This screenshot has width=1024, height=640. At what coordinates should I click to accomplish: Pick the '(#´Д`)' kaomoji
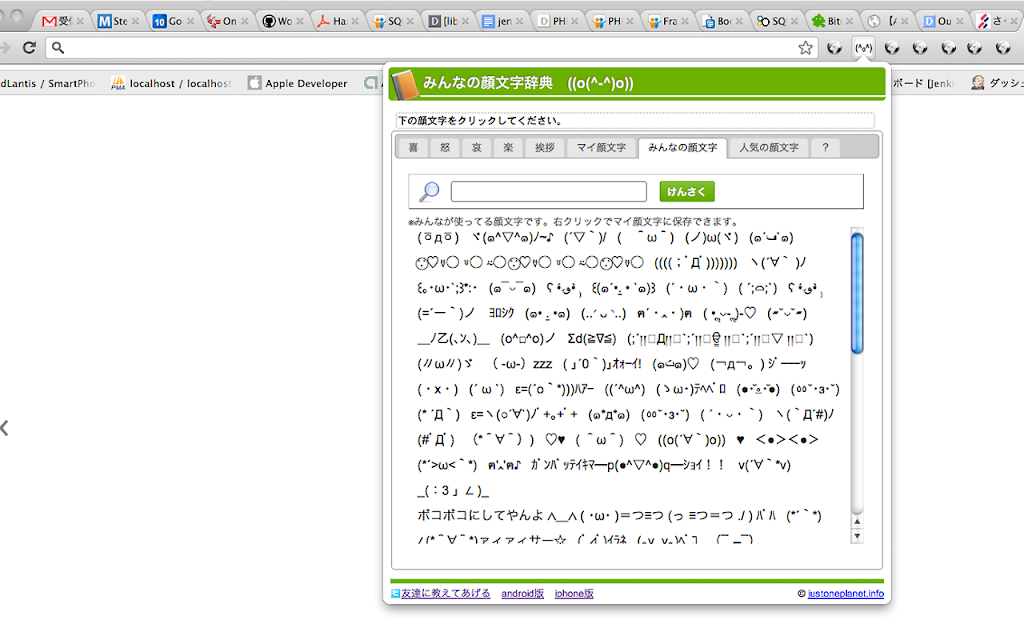tap(436, 440)
